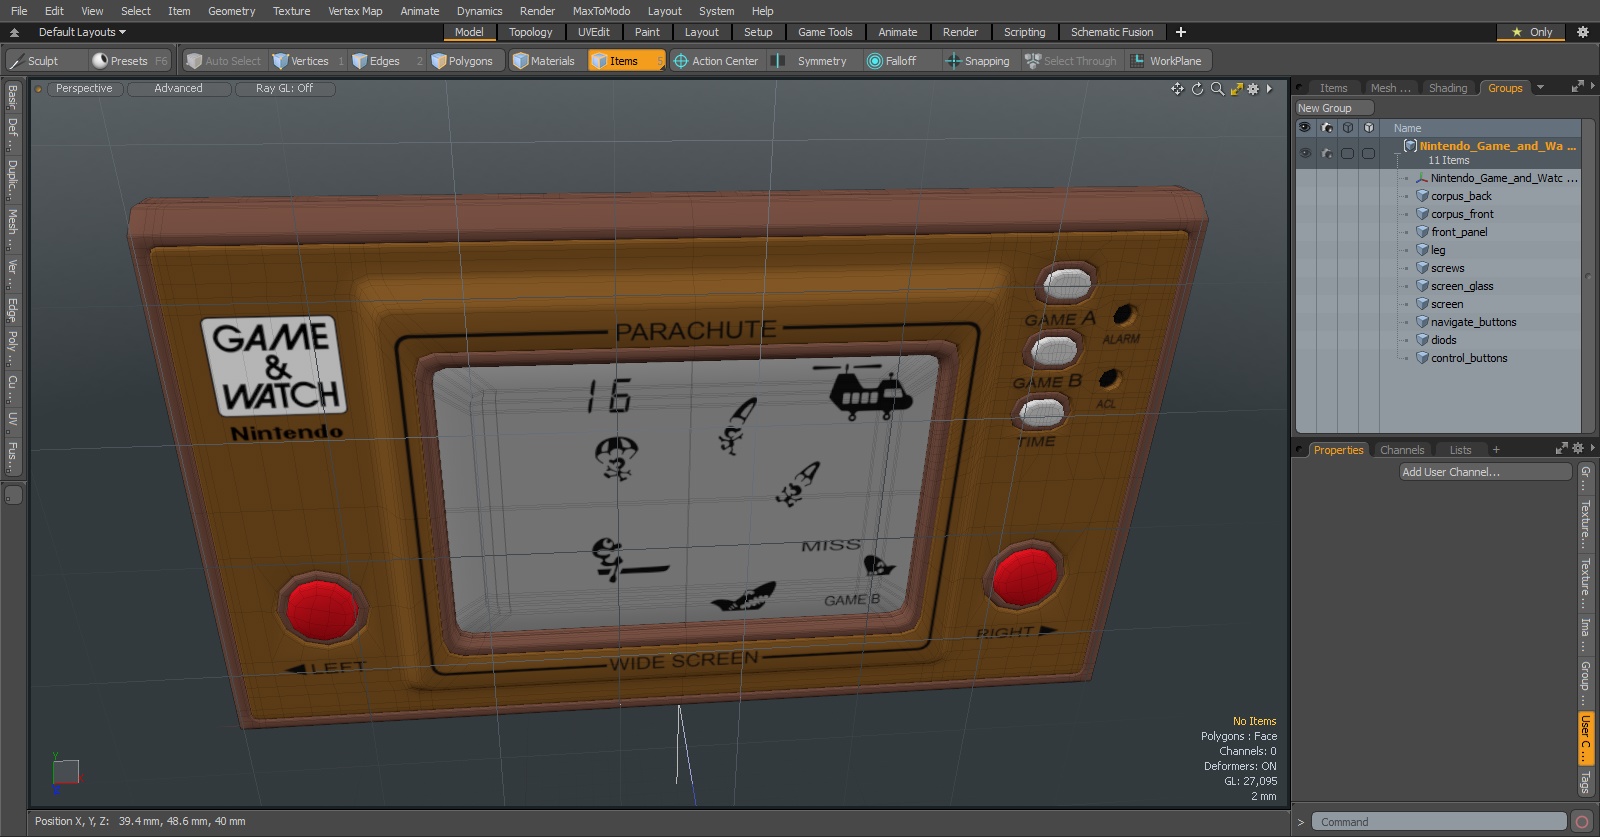This screenshot has width=1600, height=837.
Task: Open the Presets browser
Action: 130,61
